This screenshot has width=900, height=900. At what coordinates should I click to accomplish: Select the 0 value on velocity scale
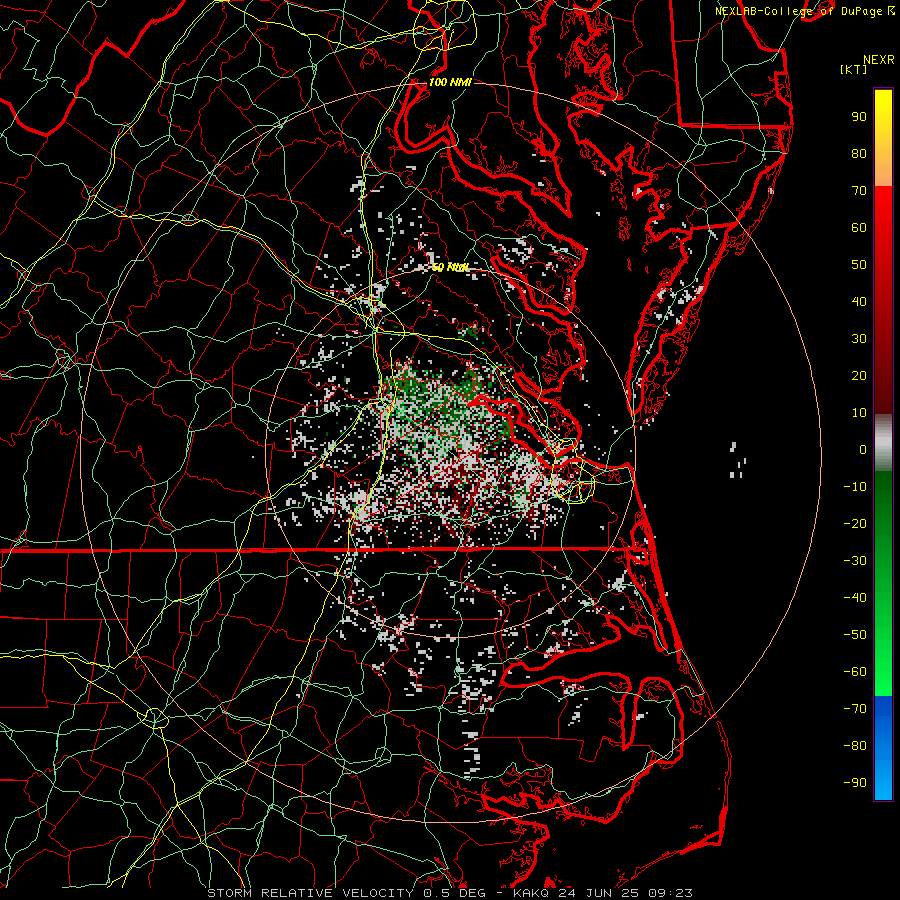[863, 449]
